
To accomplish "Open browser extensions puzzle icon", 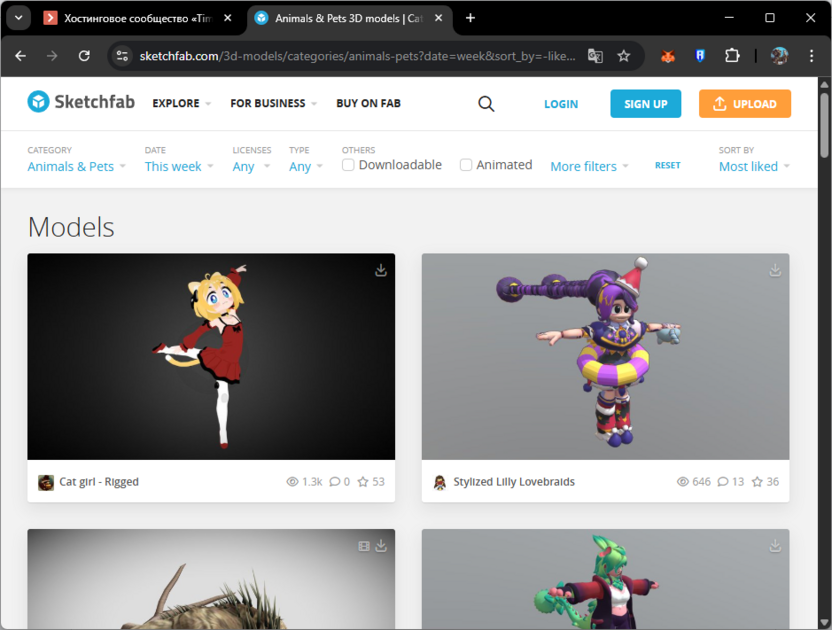I will 732,56.
